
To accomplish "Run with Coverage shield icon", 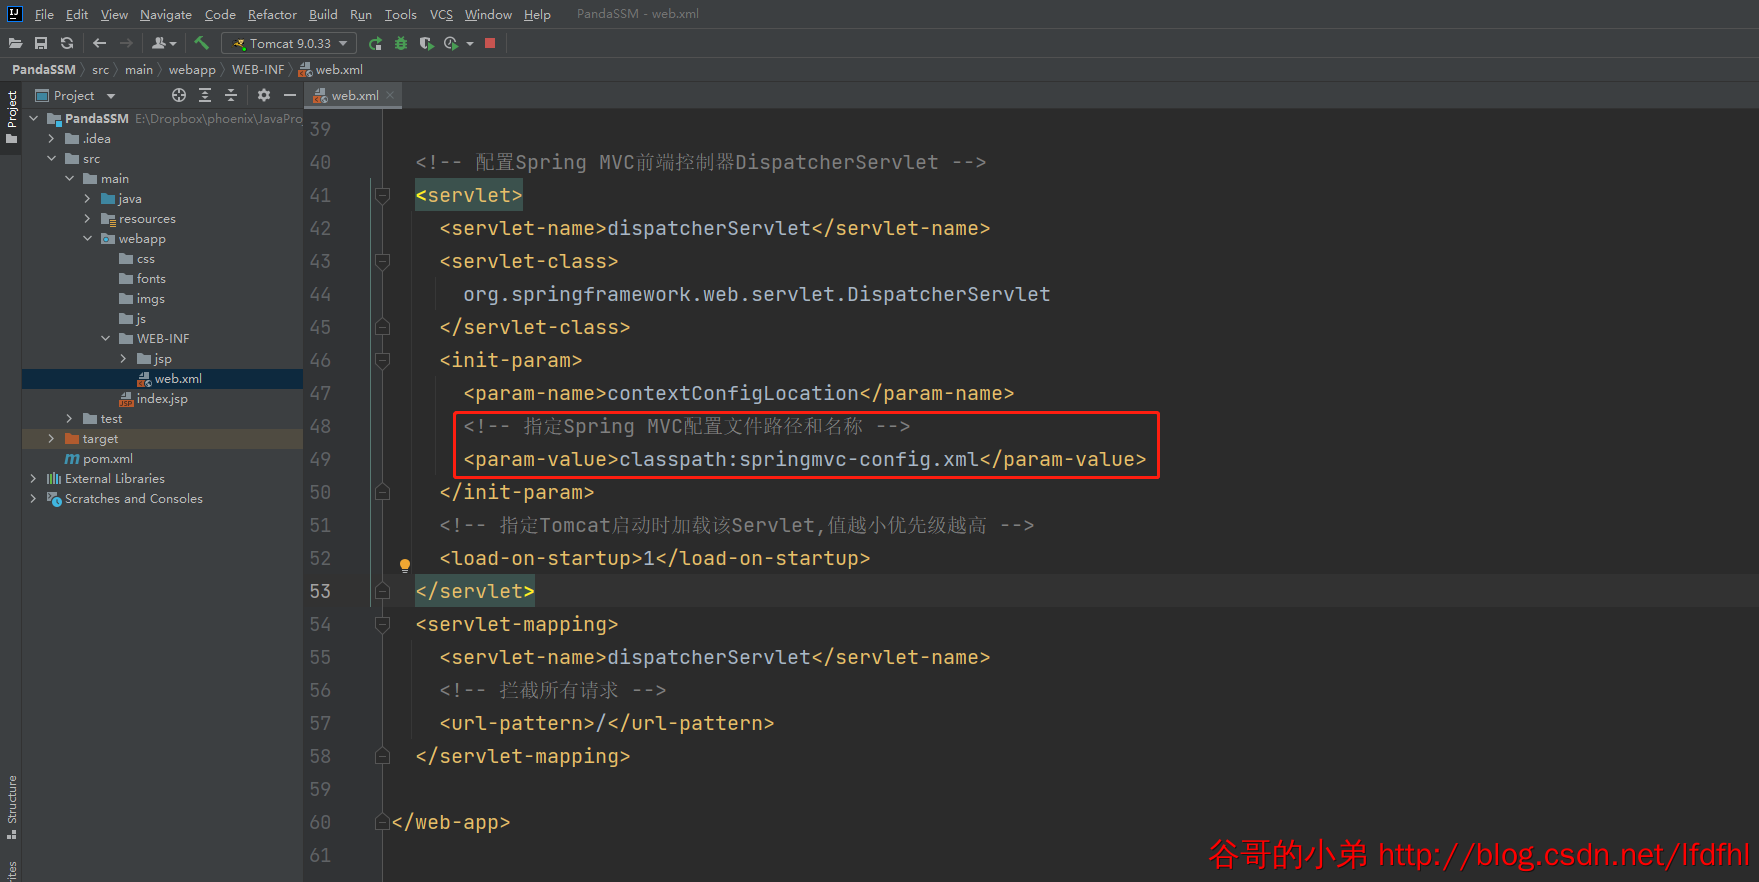I will (x=426, y=43).
